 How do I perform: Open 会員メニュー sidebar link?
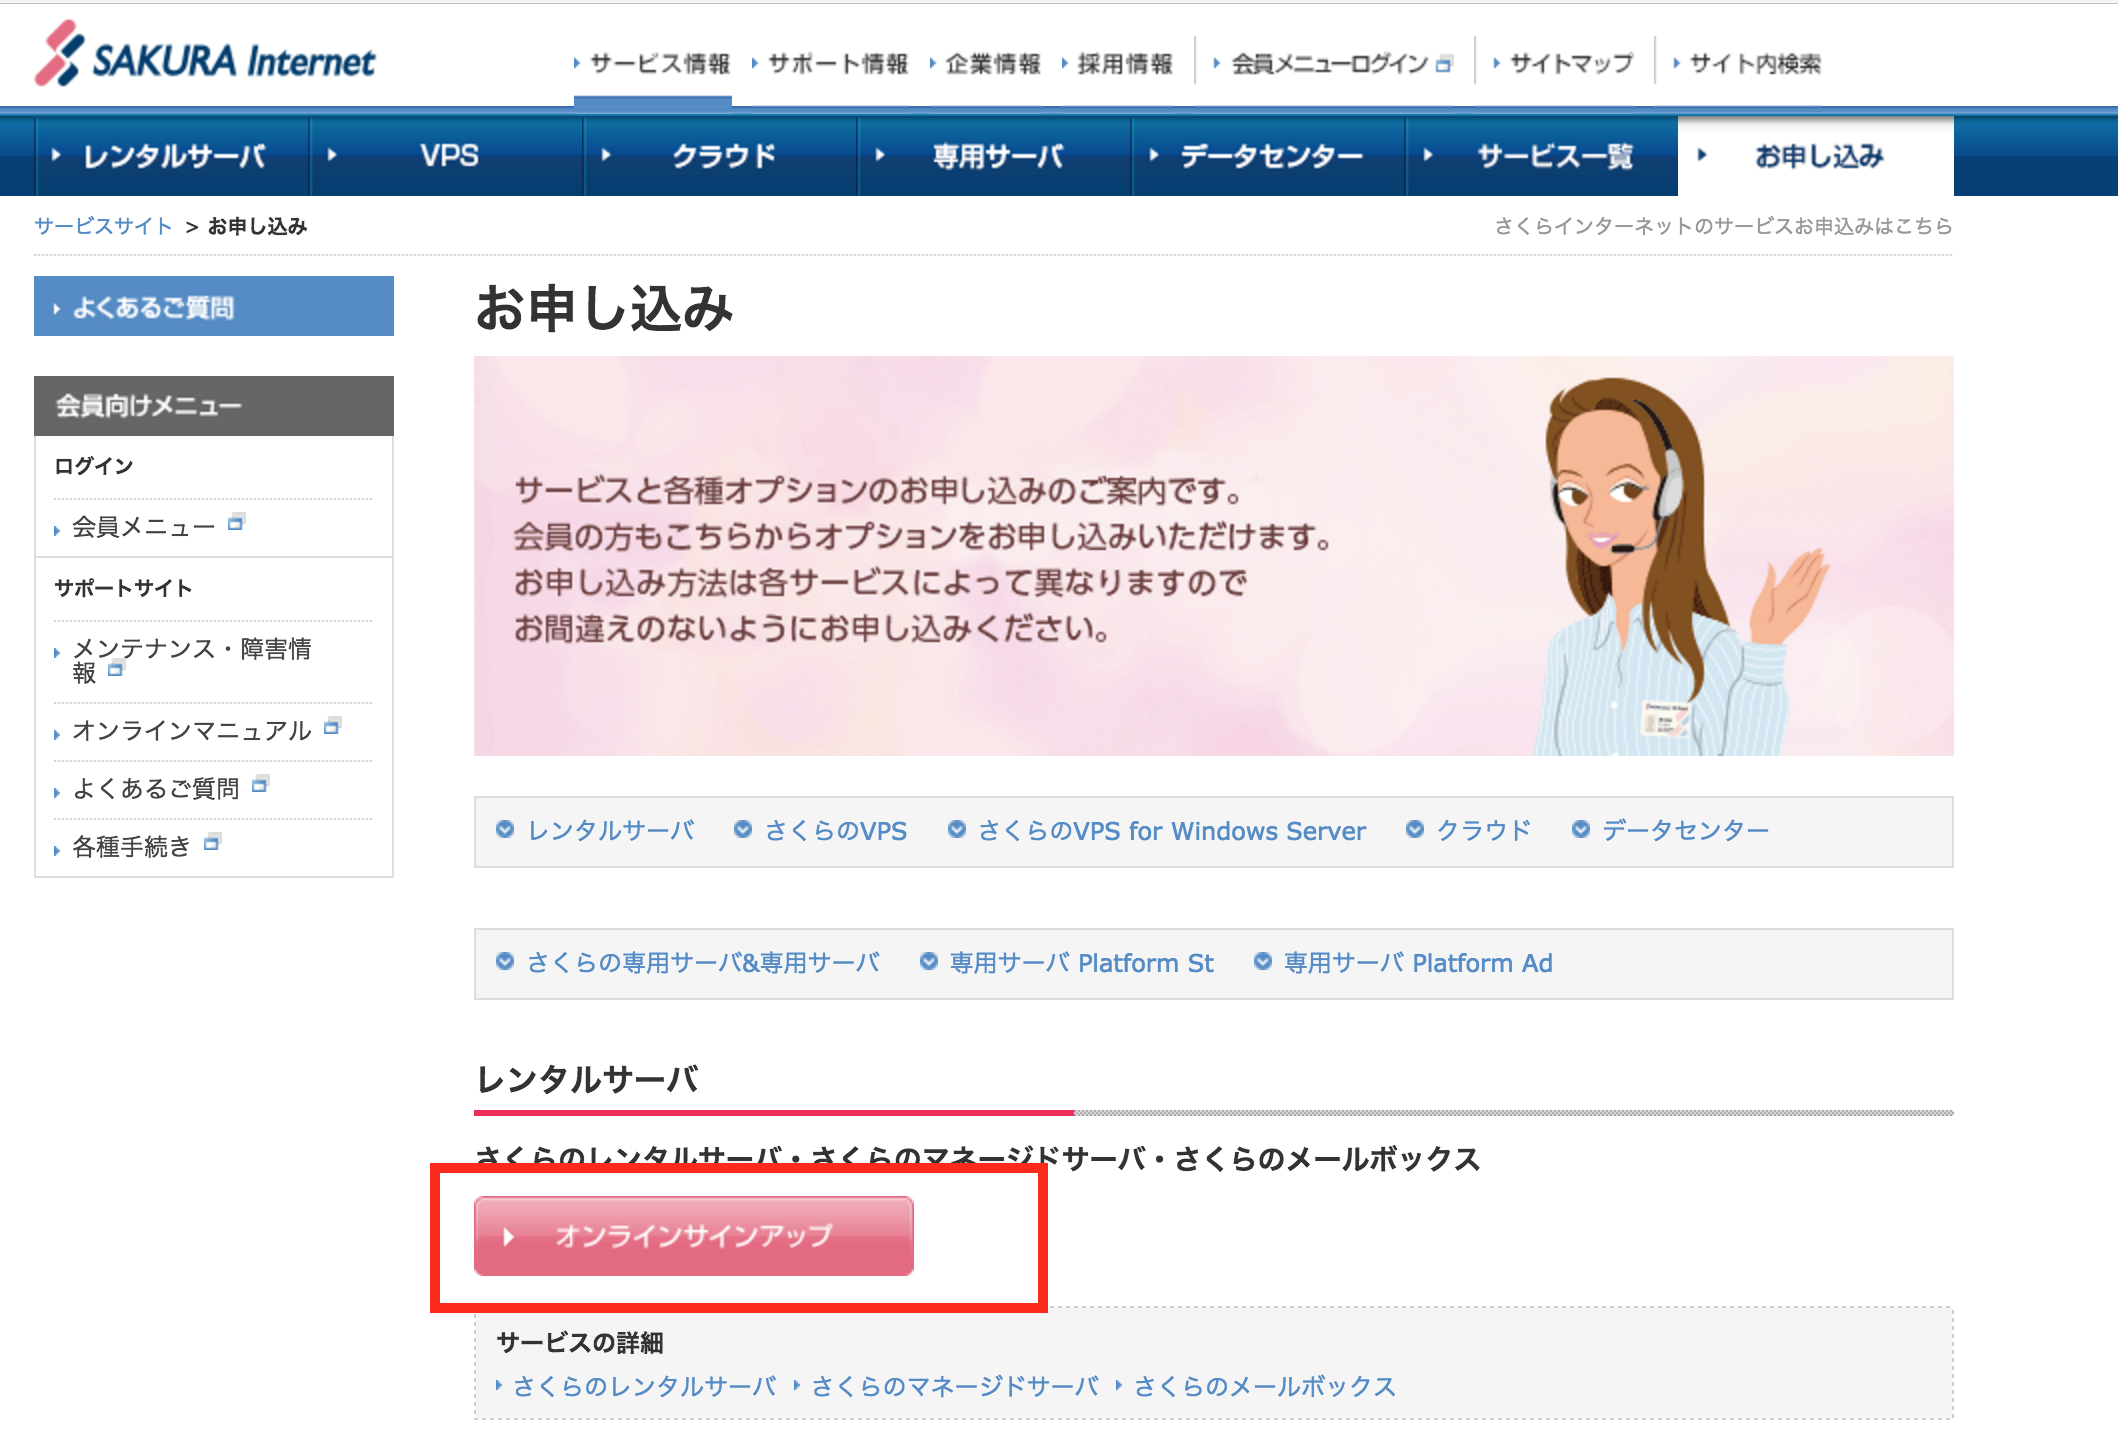[x=143, y=526]
